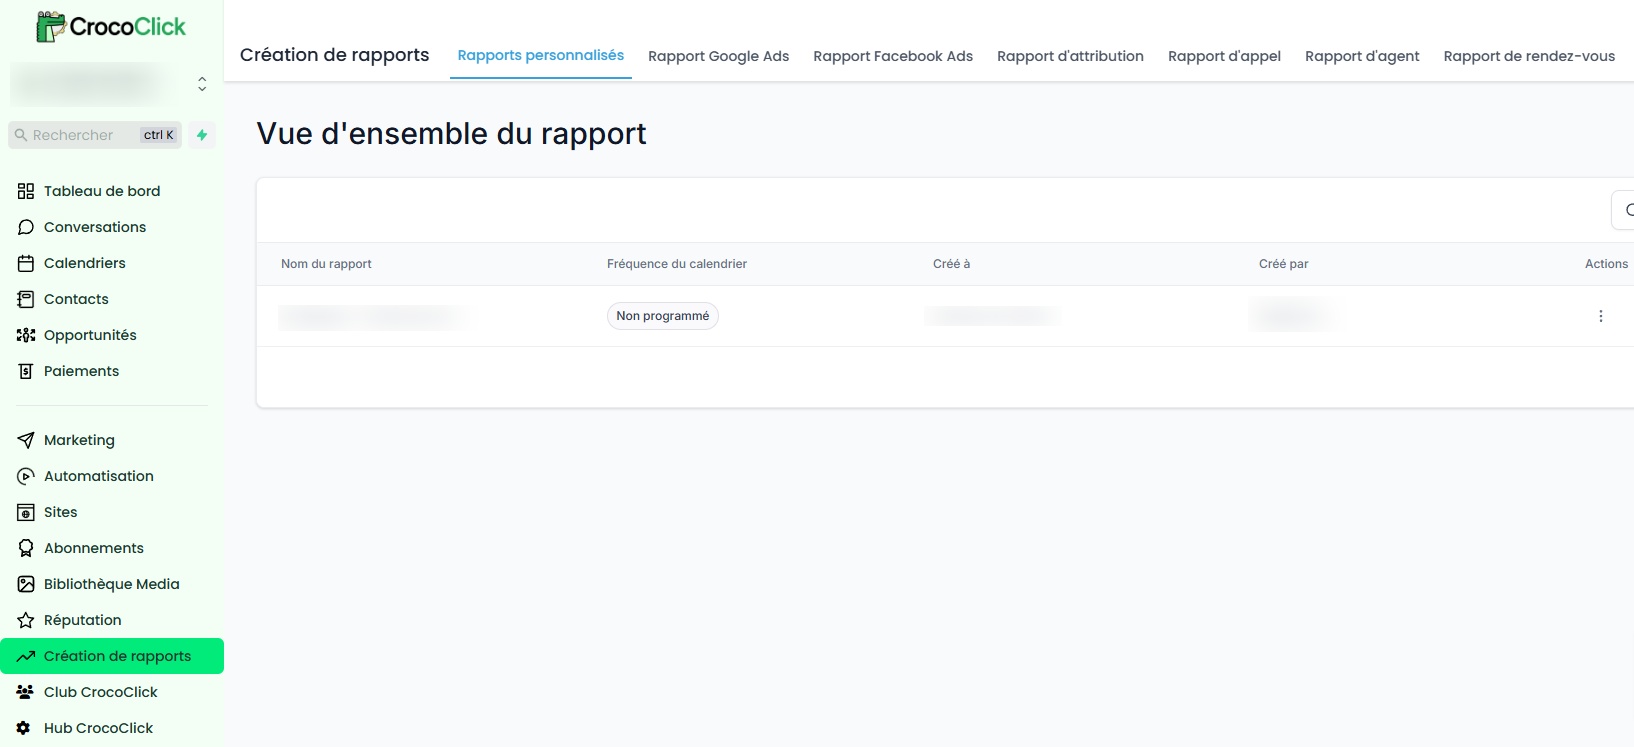Click the magnifier icon in search box
This screenshot has height=747, width=1634.
pyautogui.click(x=20, y=135)
